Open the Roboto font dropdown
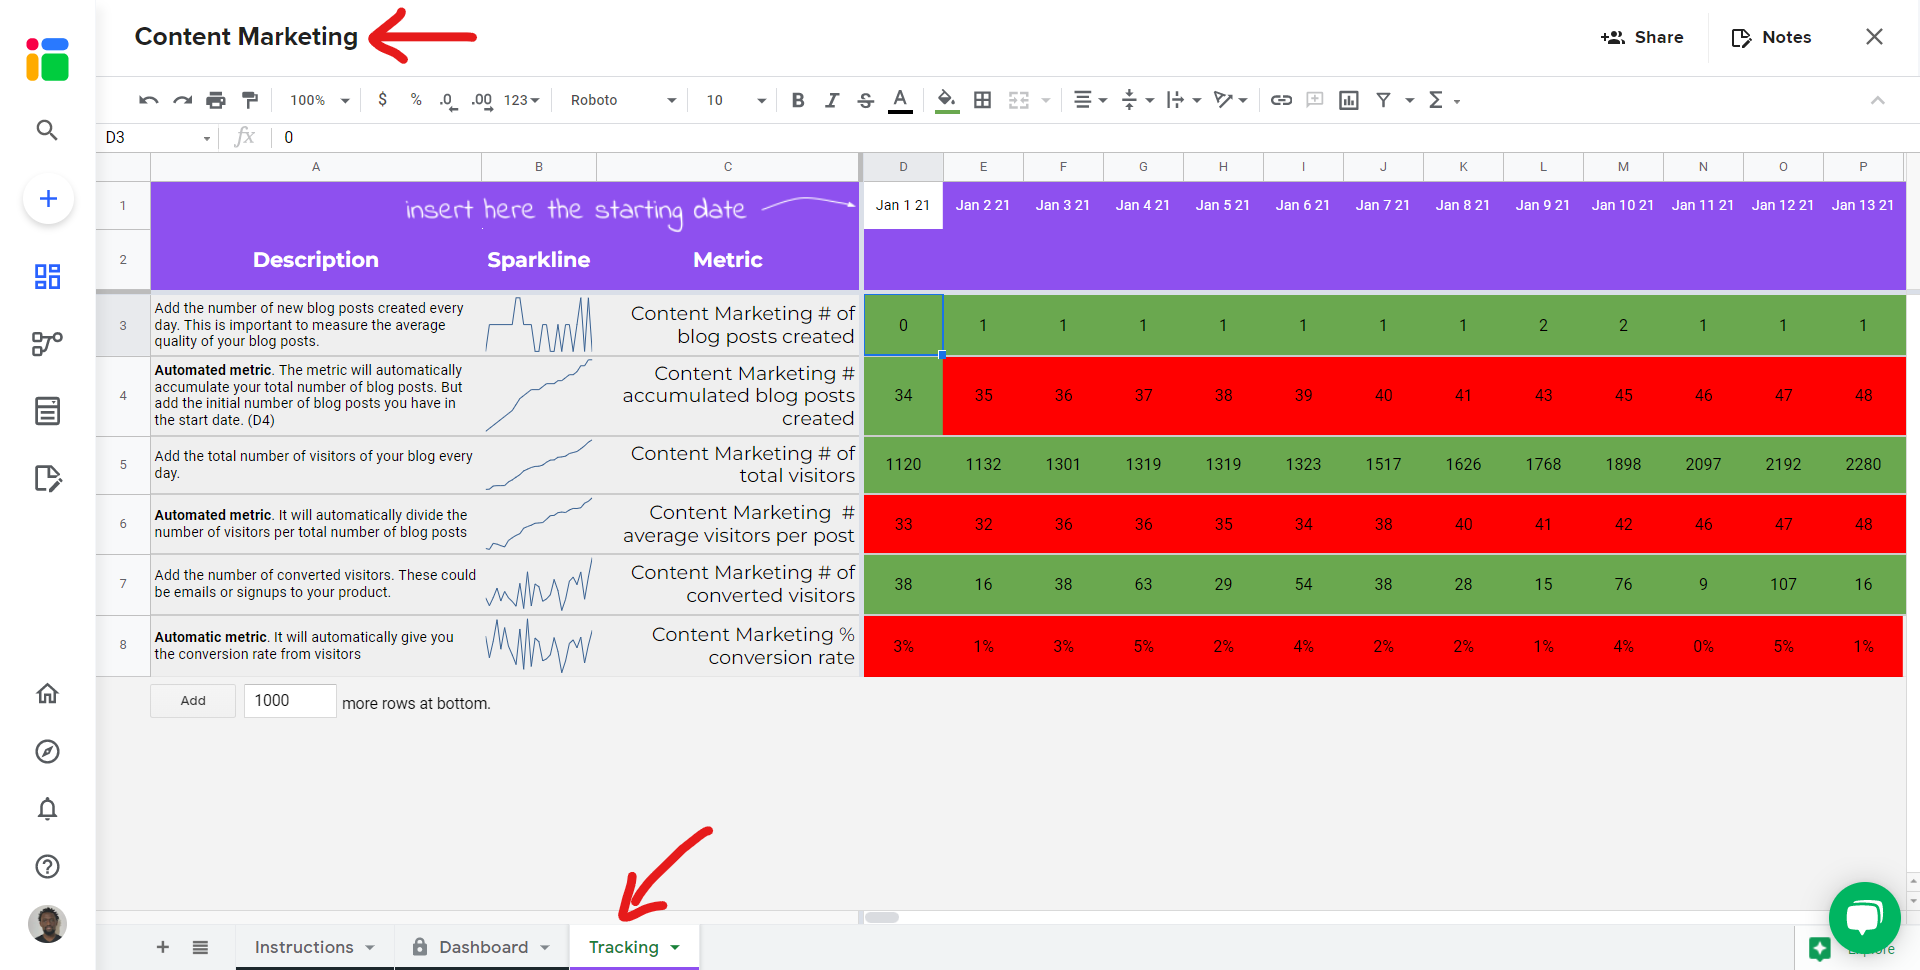Screen dimensions: 1920x970 [623, 100]
